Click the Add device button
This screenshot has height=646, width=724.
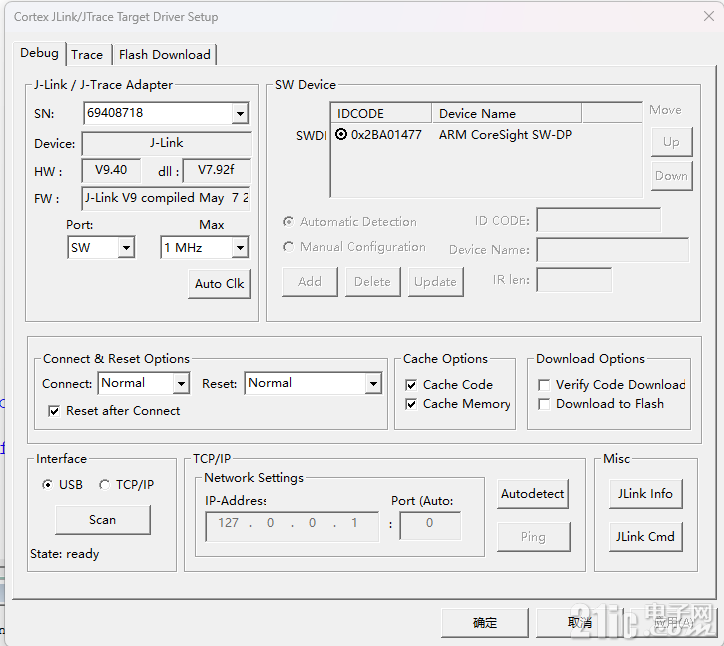(x=310, y=282)
